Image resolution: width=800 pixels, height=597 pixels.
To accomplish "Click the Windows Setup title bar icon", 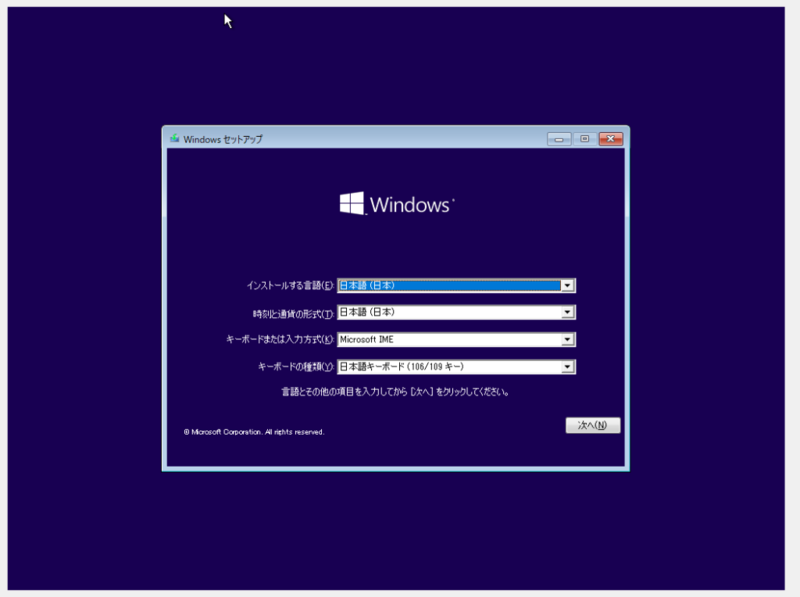I will (x=174, y=138).
